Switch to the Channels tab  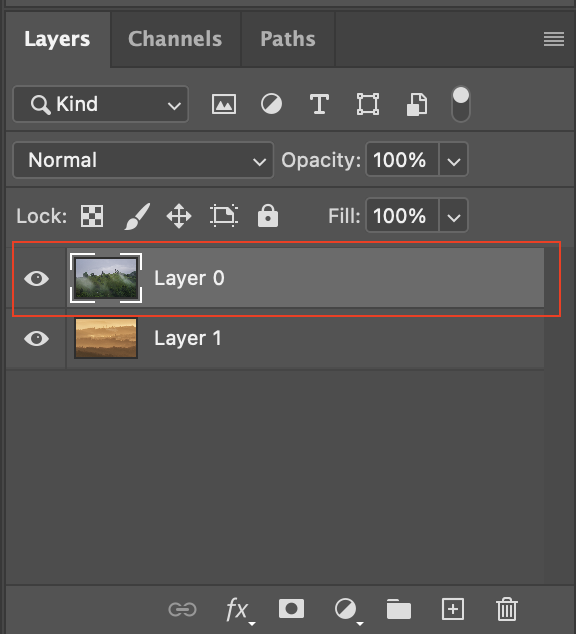[x=175, y=39]
